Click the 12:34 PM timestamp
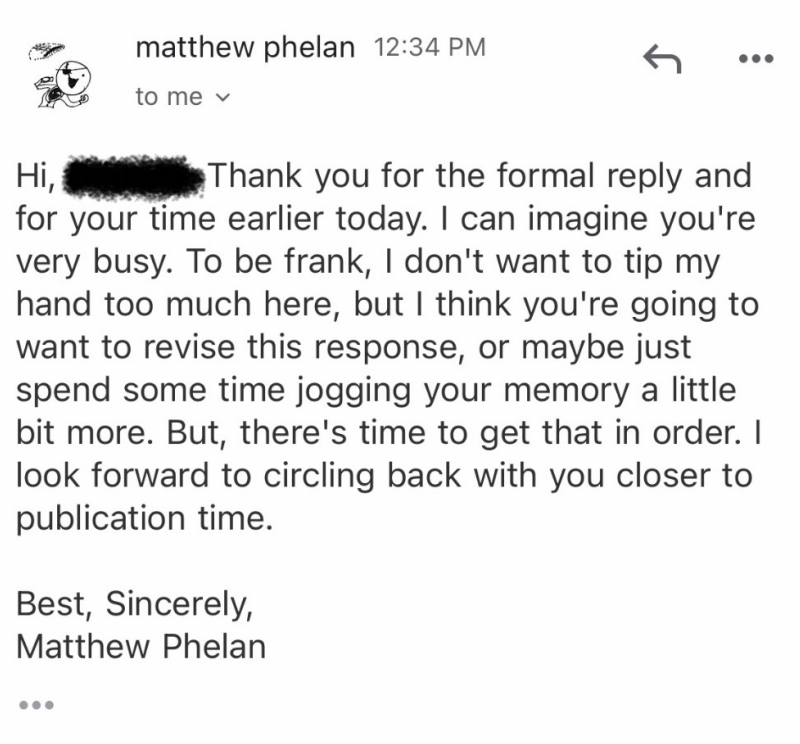The width and height of the screenshot is (800, 744). tap(428, 48)
